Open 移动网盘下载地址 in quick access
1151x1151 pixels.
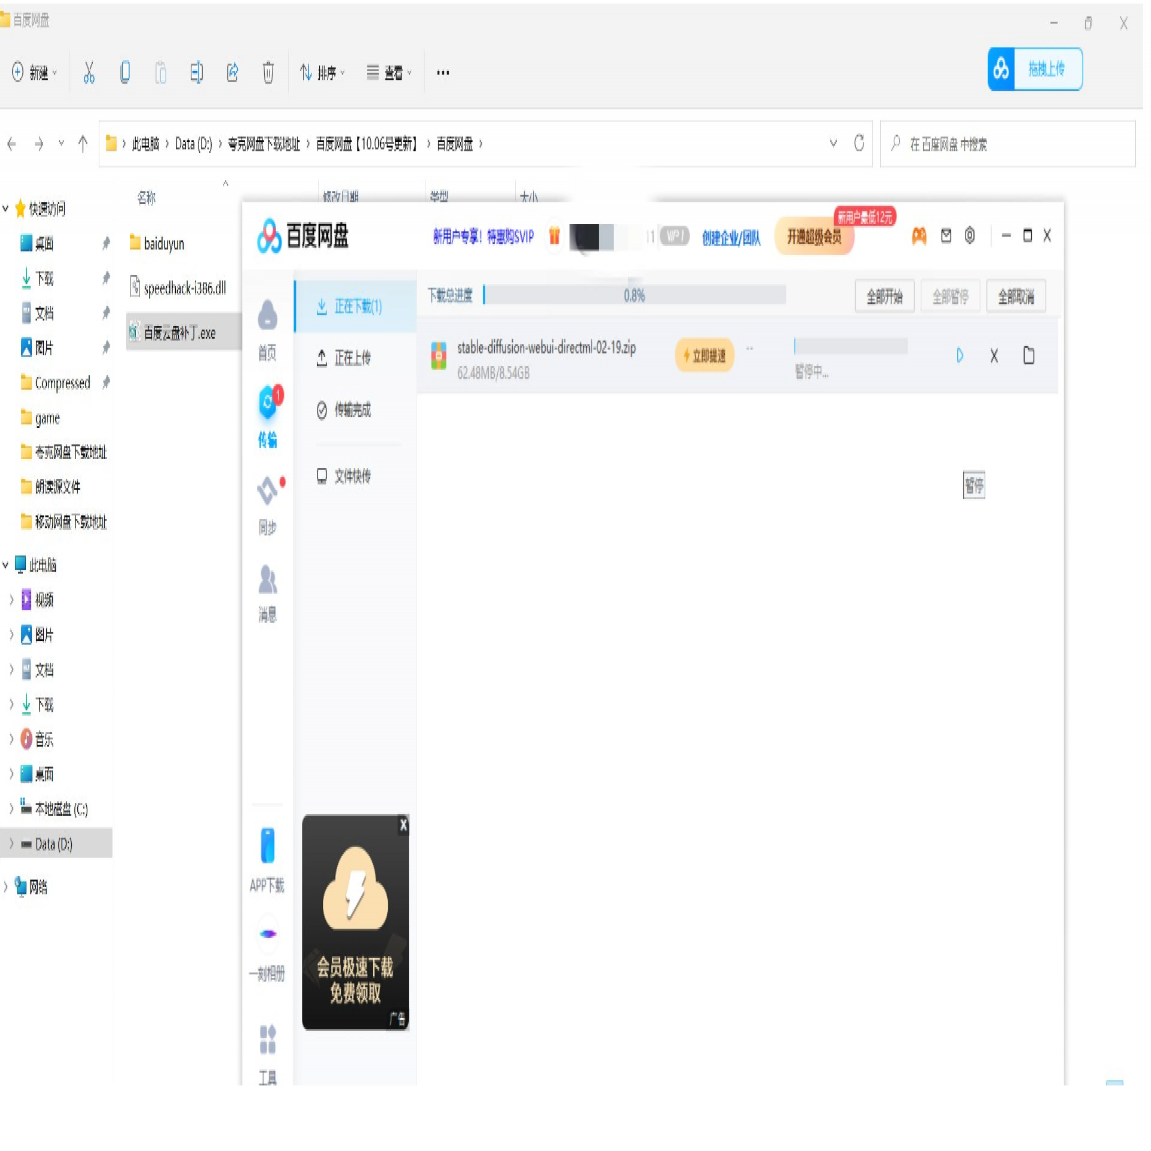tap(64, 522)
